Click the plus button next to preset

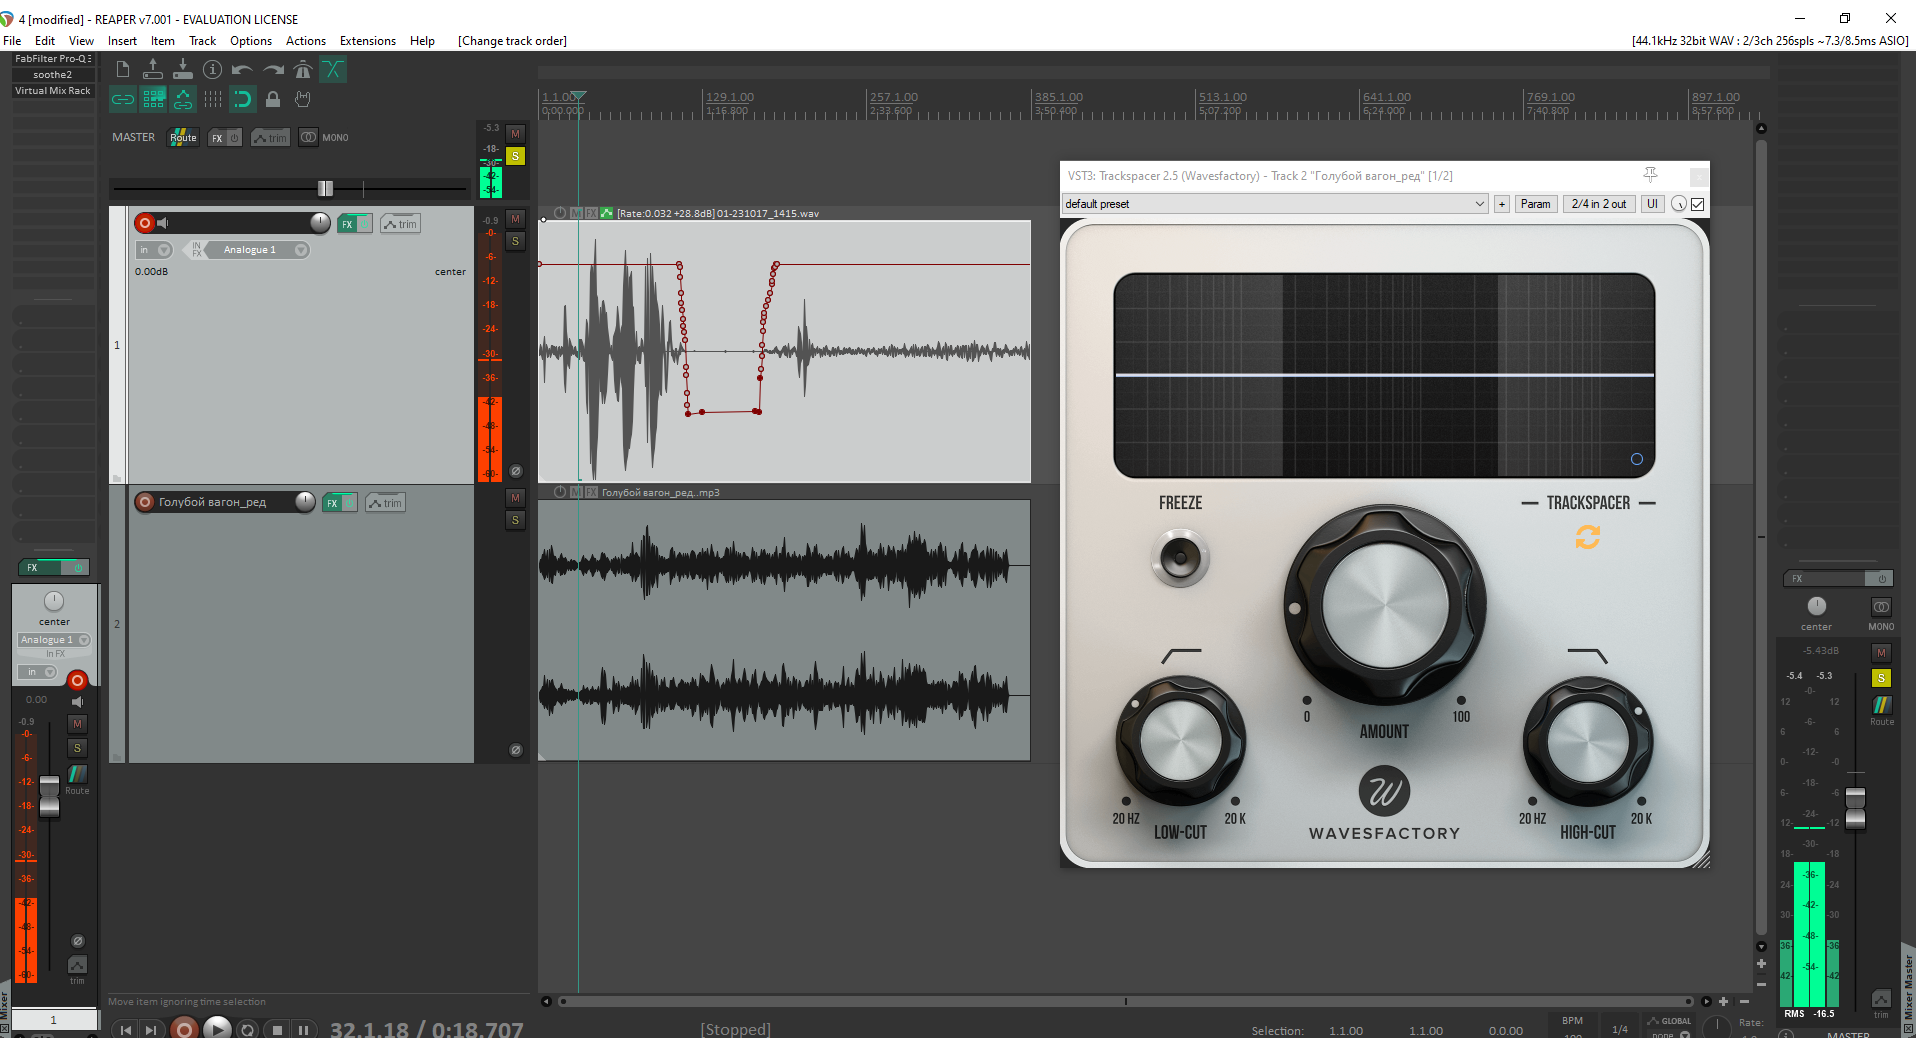coord(1502,204)
